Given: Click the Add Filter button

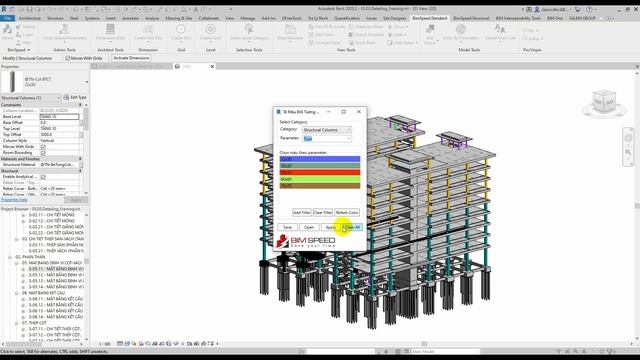Looking at the screenshot, I should tap(302, 213).
